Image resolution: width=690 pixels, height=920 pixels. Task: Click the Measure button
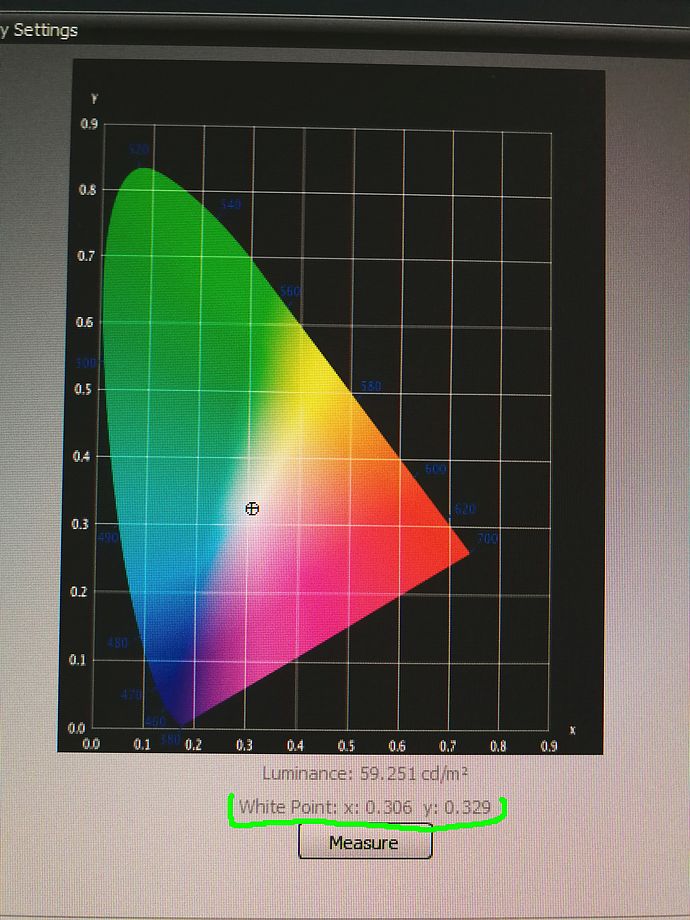click(365, 843)
